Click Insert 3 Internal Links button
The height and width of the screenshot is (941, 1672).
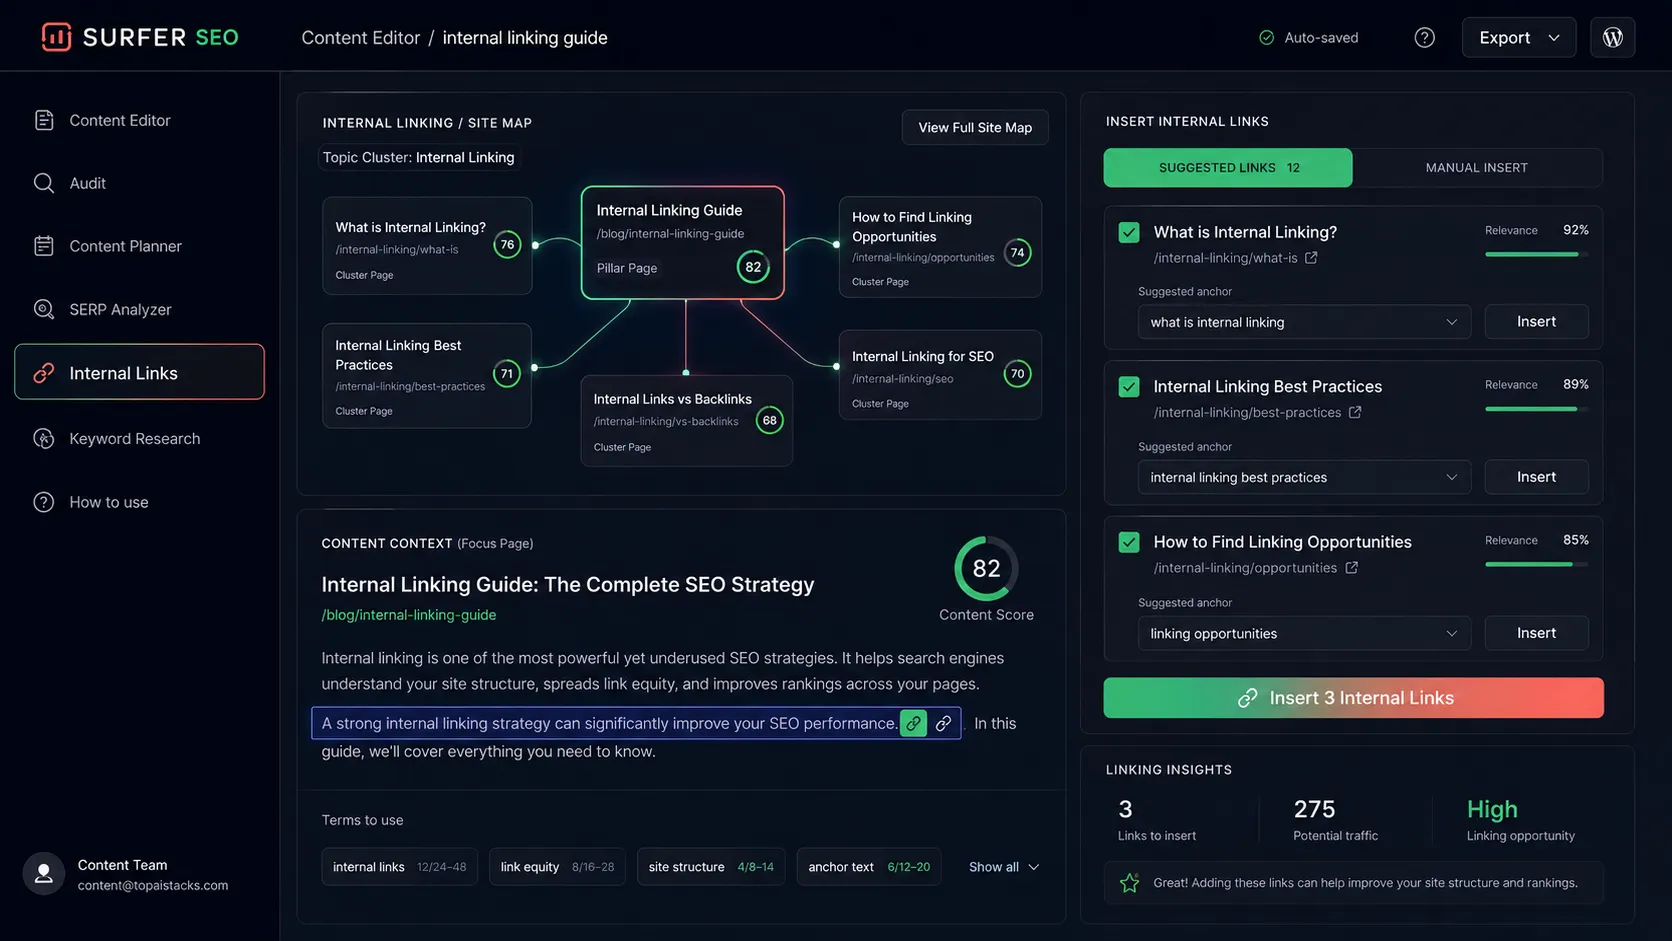pyautogui.click(x=1353, y=698)
